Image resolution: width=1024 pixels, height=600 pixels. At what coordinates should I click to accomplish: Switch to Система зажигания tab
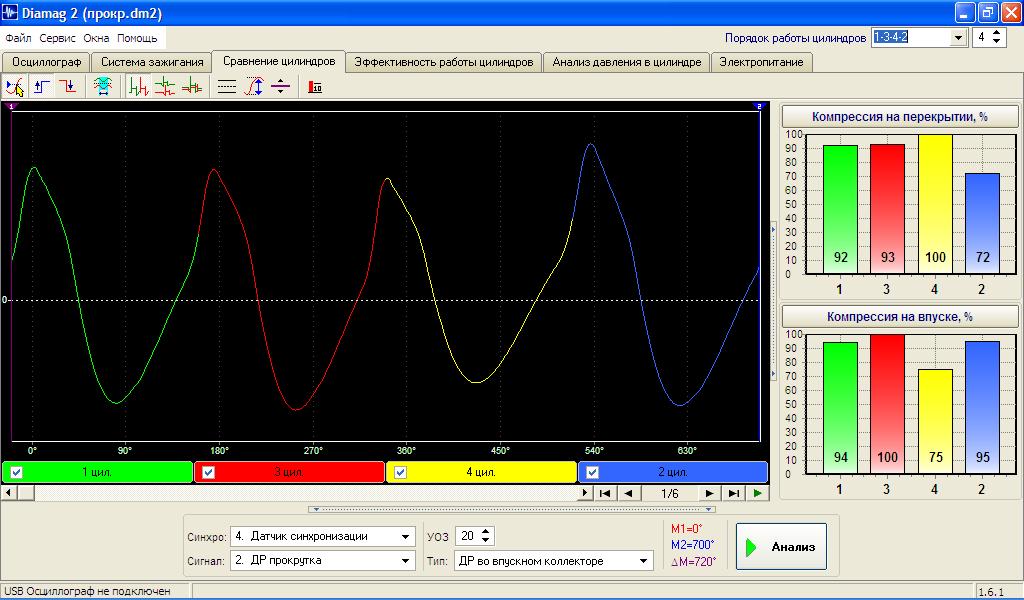pos(152,62)
